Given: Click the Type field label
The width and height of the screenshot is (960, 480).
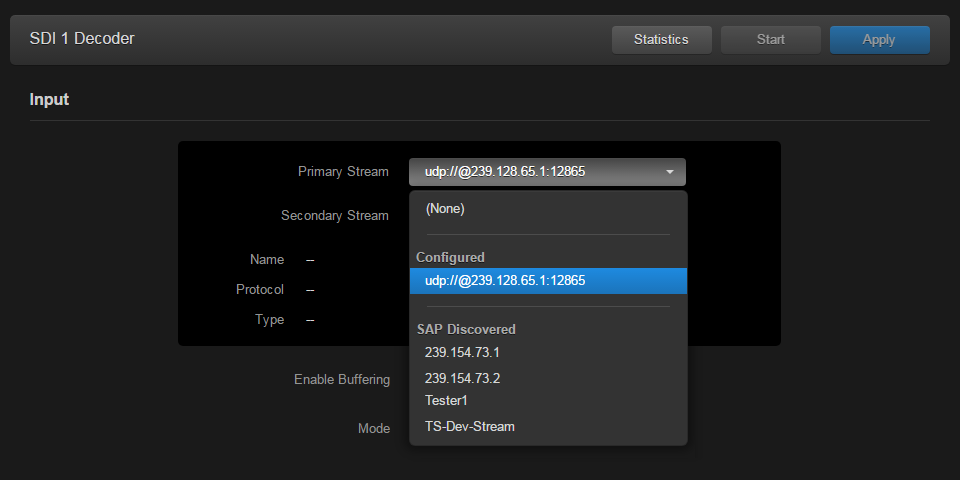Looking at the screenshot, I should coord(269,320).
